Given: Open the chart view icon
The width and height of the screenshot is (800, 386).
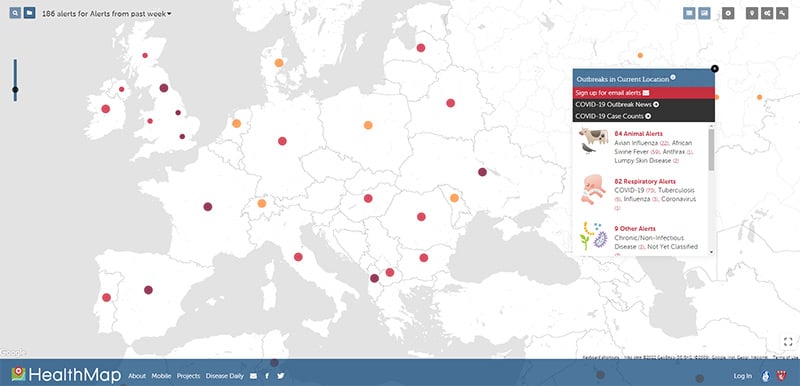Looking at the screenshot, I should click(705, 13).
